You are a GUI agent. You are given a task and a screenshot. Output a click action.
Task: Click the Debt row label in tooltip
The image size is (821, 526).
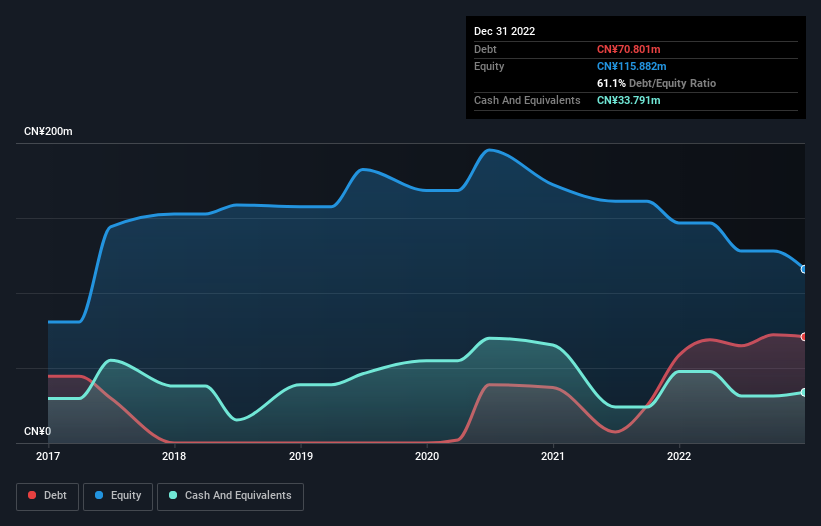point(485,49)
